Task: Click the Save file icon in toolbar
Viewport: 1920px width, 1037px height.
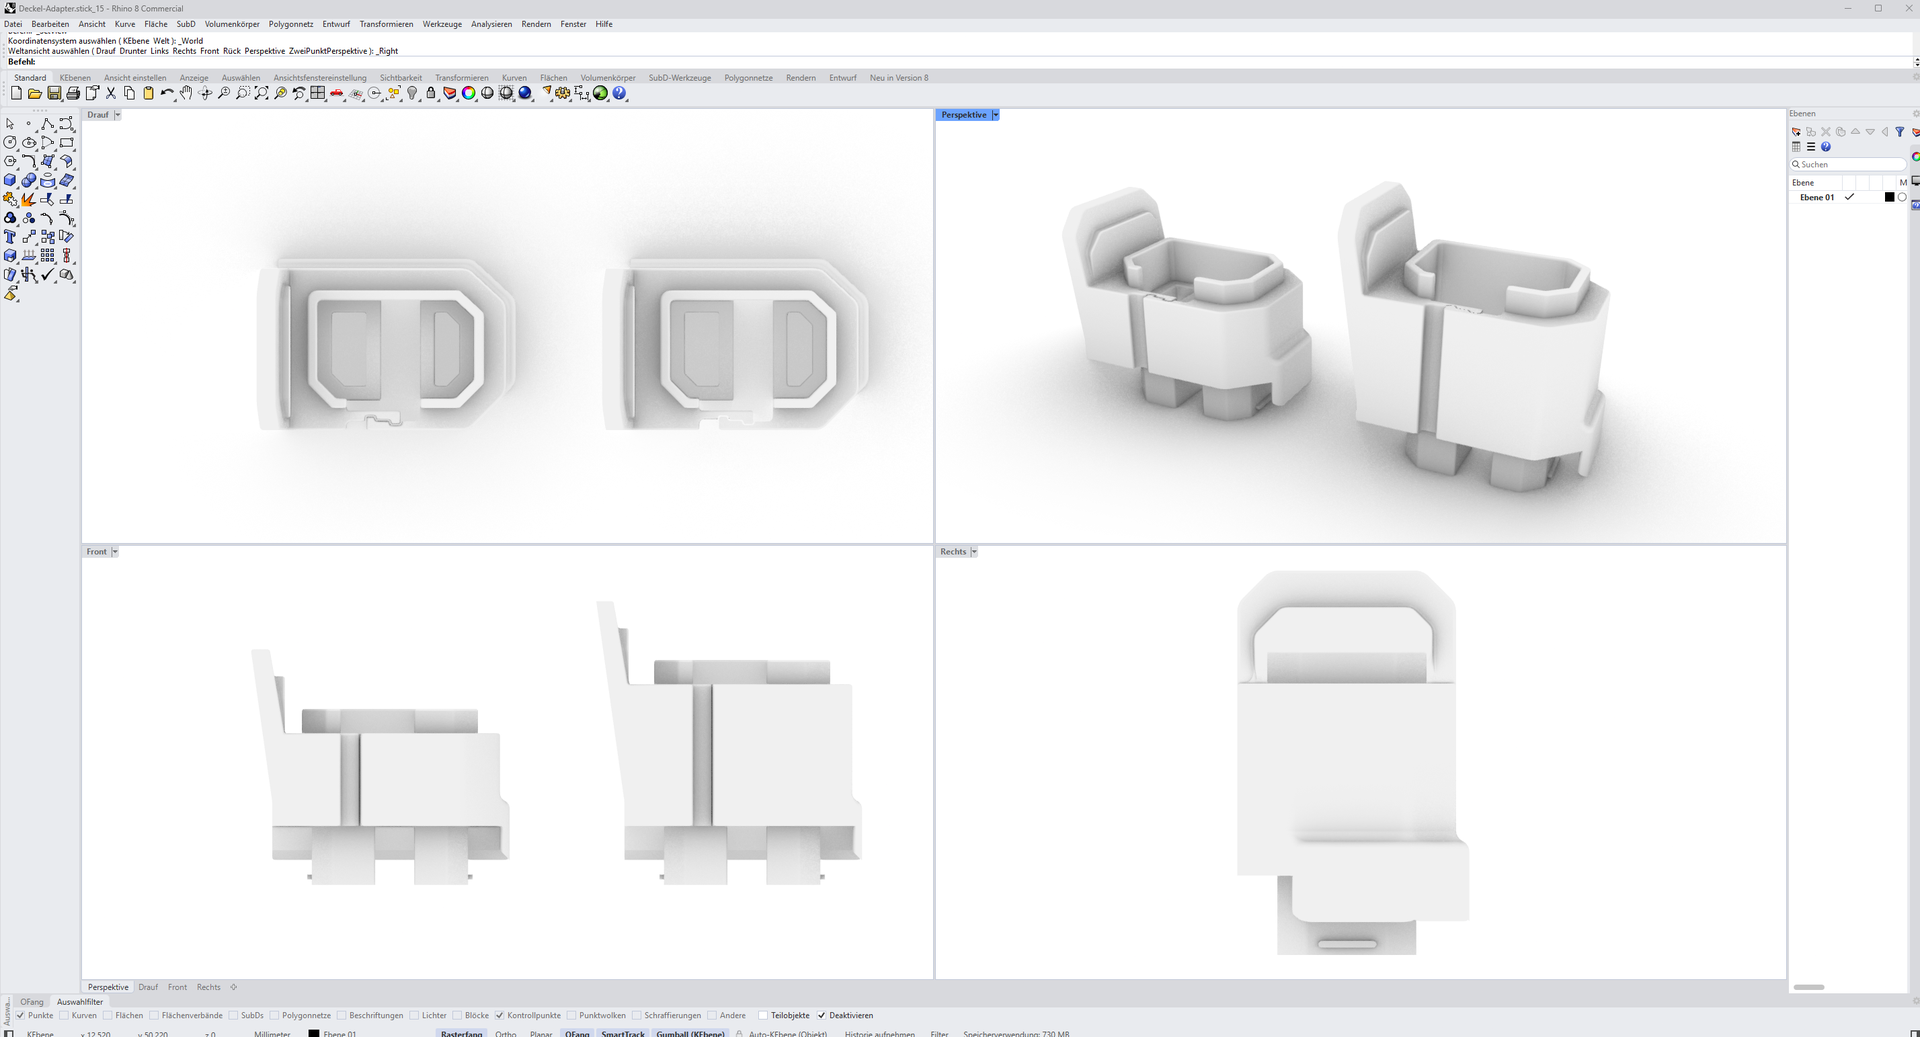Action: (54, 93)
